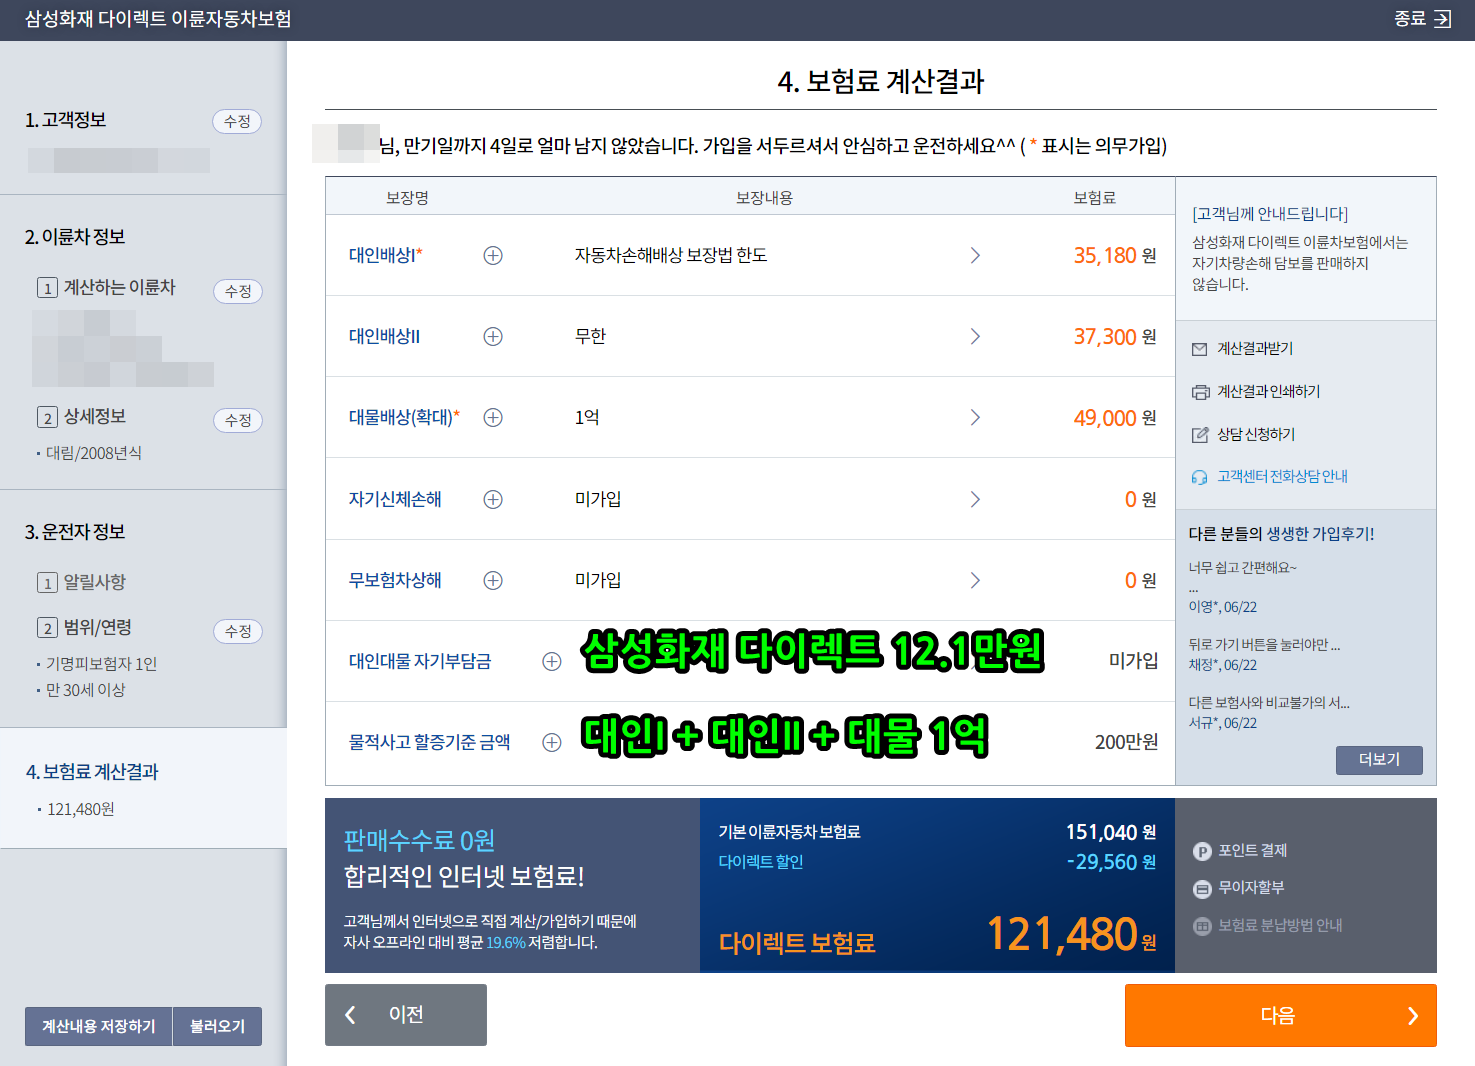
Task: Click 다이렉트 할인 label
Action: pos(761,862)
